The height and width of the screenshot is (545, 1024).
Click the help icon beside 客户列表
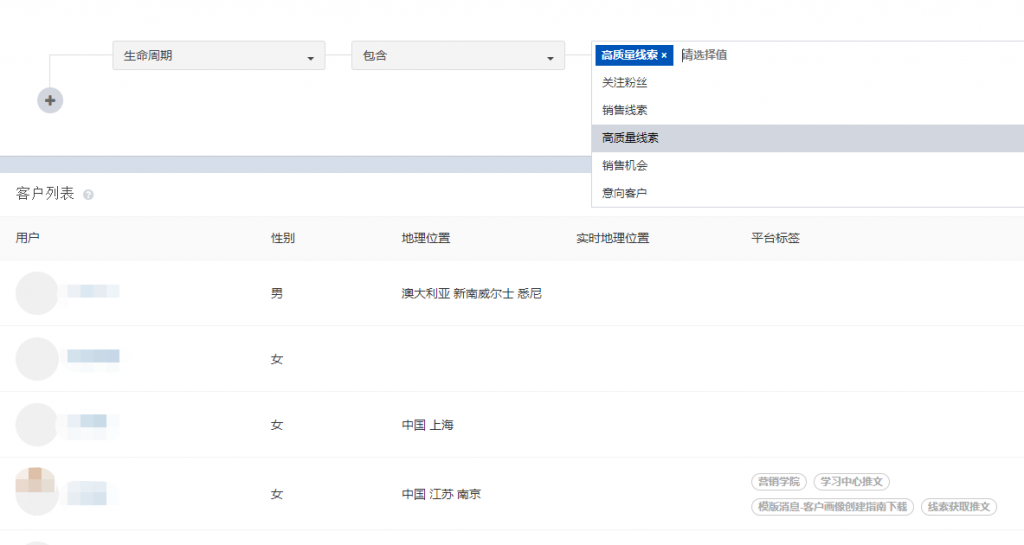[88, 195]
